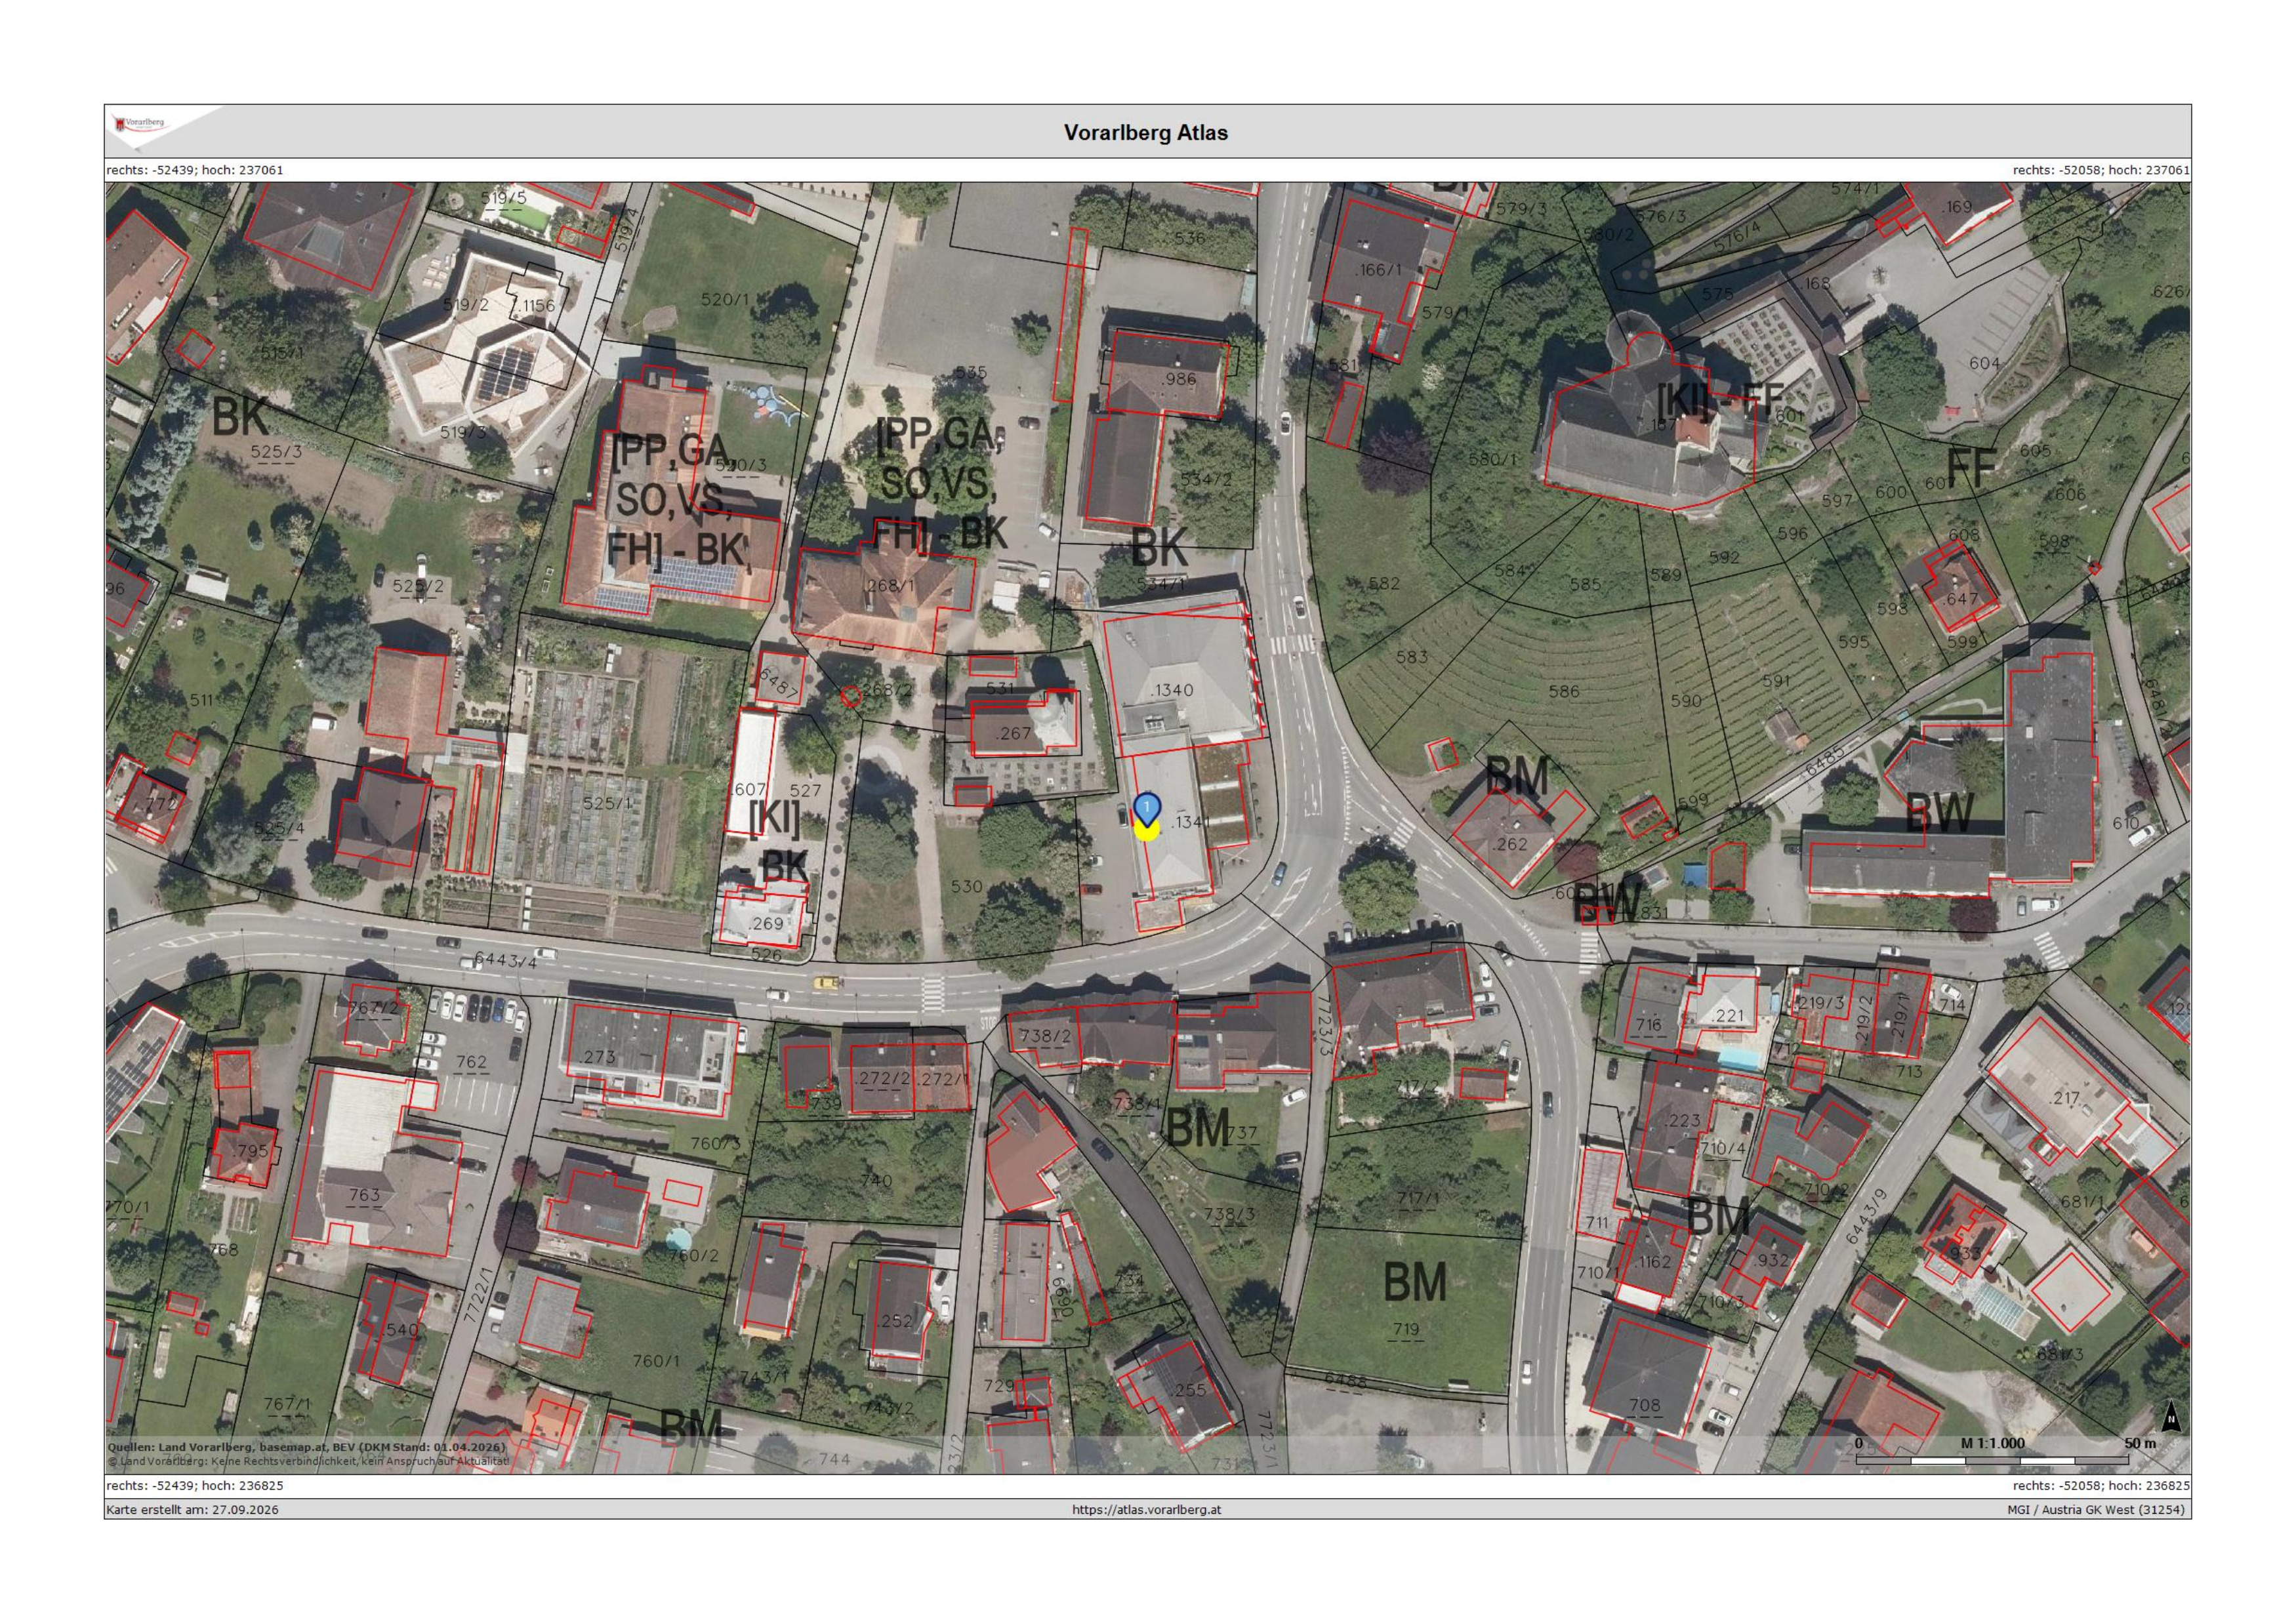Click building label .269
This screenshot has height=1624, width=2296.
click(765, 924)
